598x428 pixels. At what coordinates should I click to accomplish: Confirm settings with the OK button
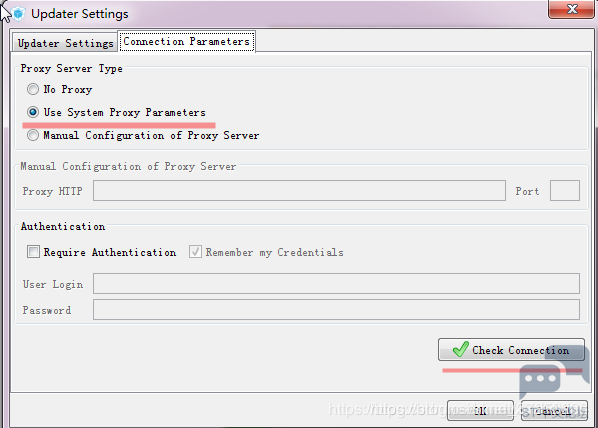pos(480,410)
